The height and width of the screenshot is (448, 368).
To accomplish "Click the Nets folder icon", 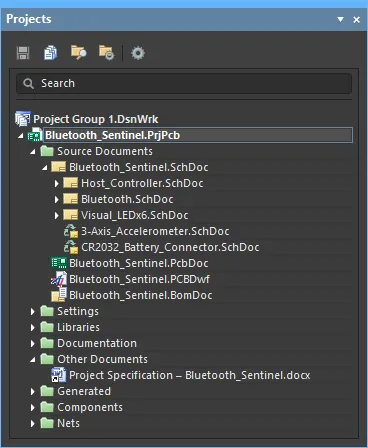I will [47, 423].
